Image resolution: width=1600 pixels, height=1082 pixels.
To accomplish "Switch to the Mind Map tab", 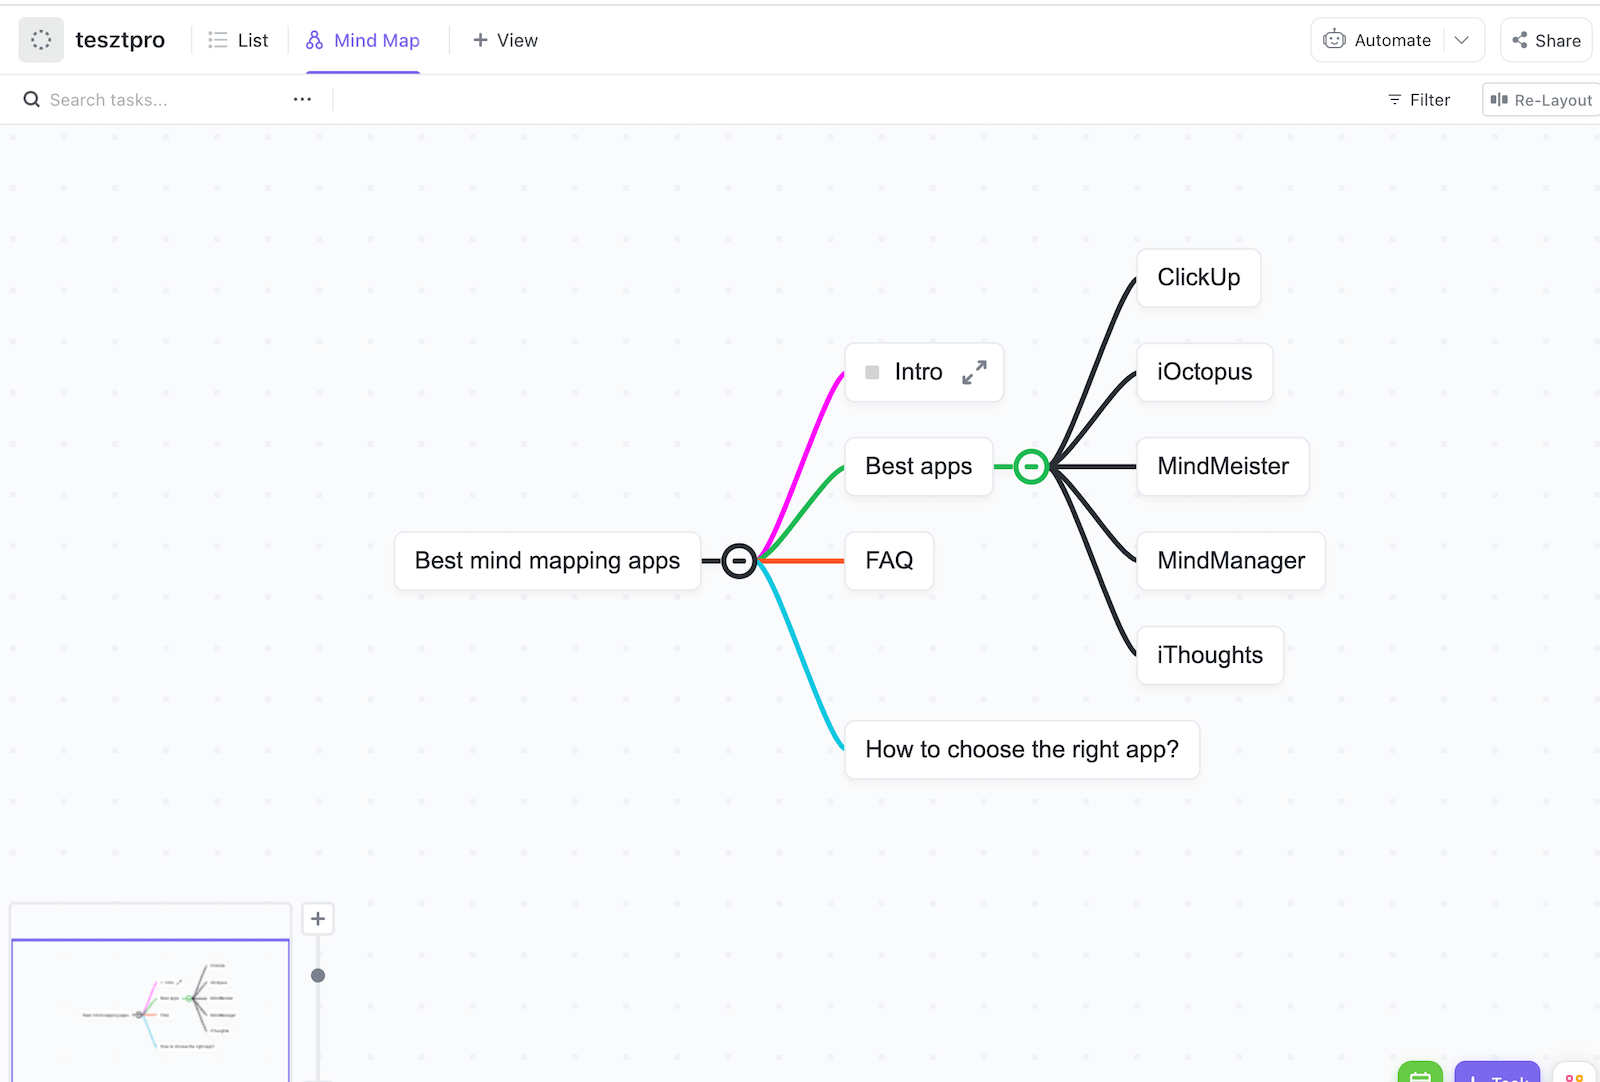I will tap(377, 40).
